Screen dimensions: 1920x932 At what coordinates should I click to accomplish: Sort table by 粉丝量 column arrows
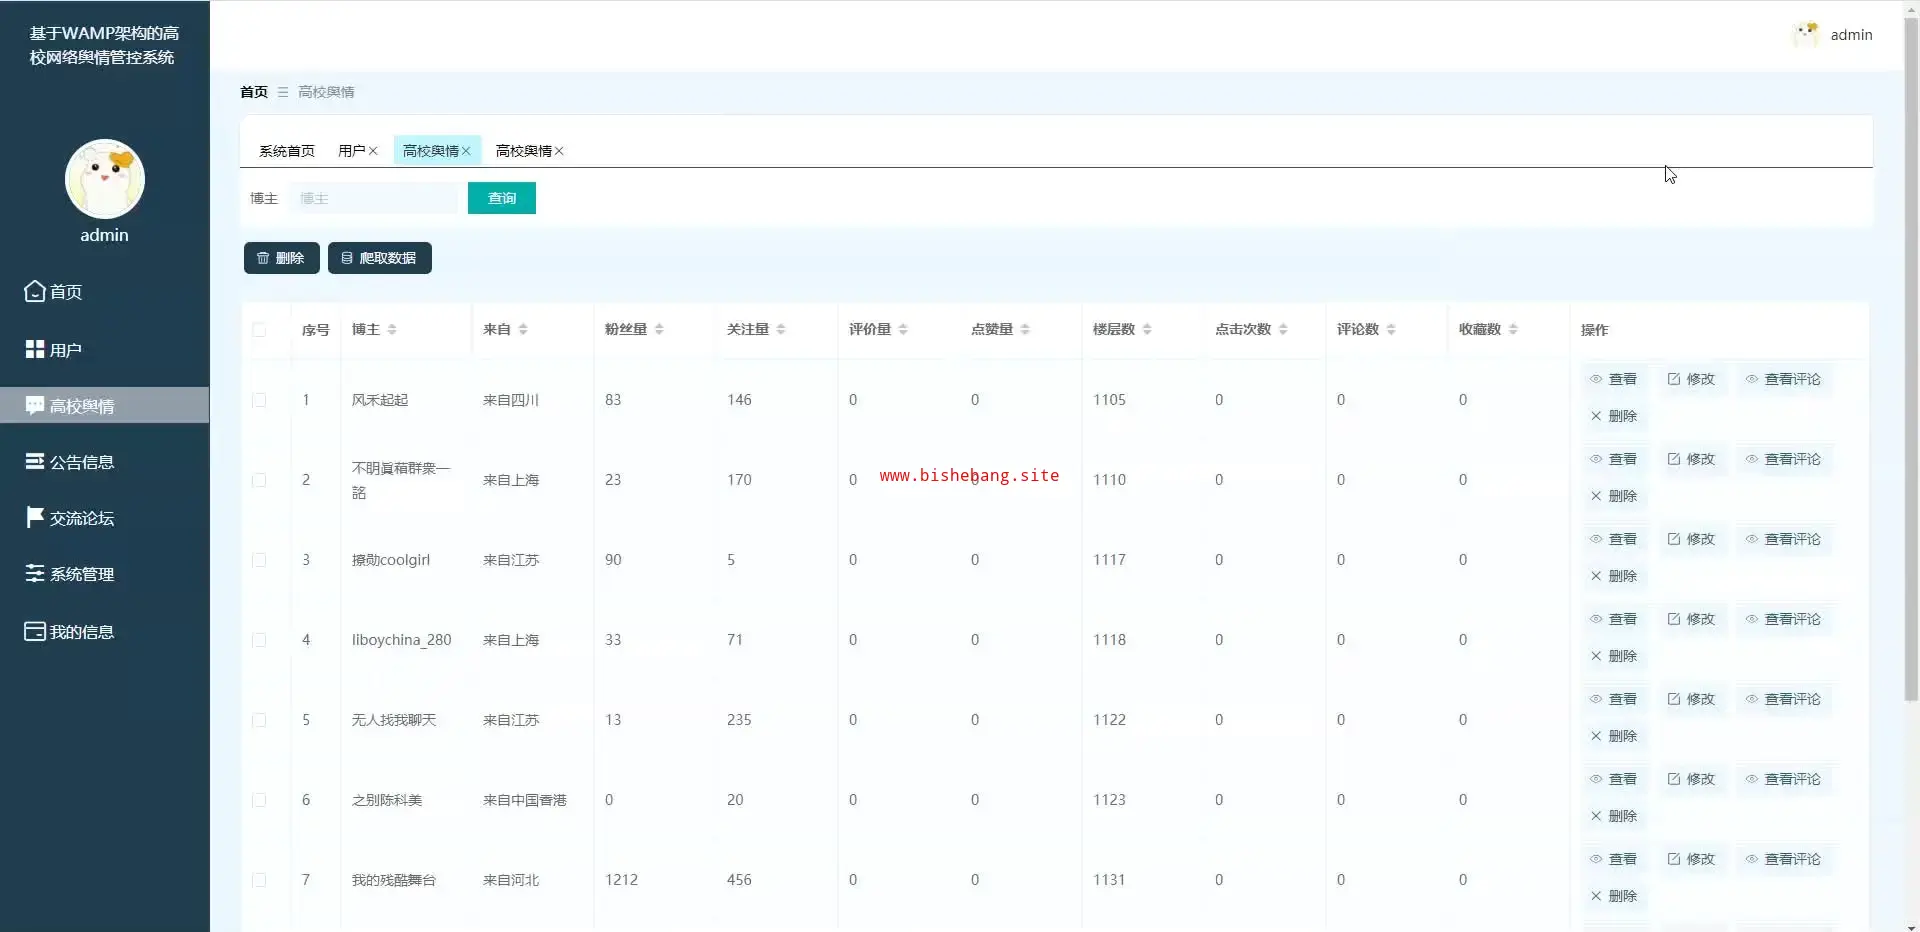tap(659, 329)
